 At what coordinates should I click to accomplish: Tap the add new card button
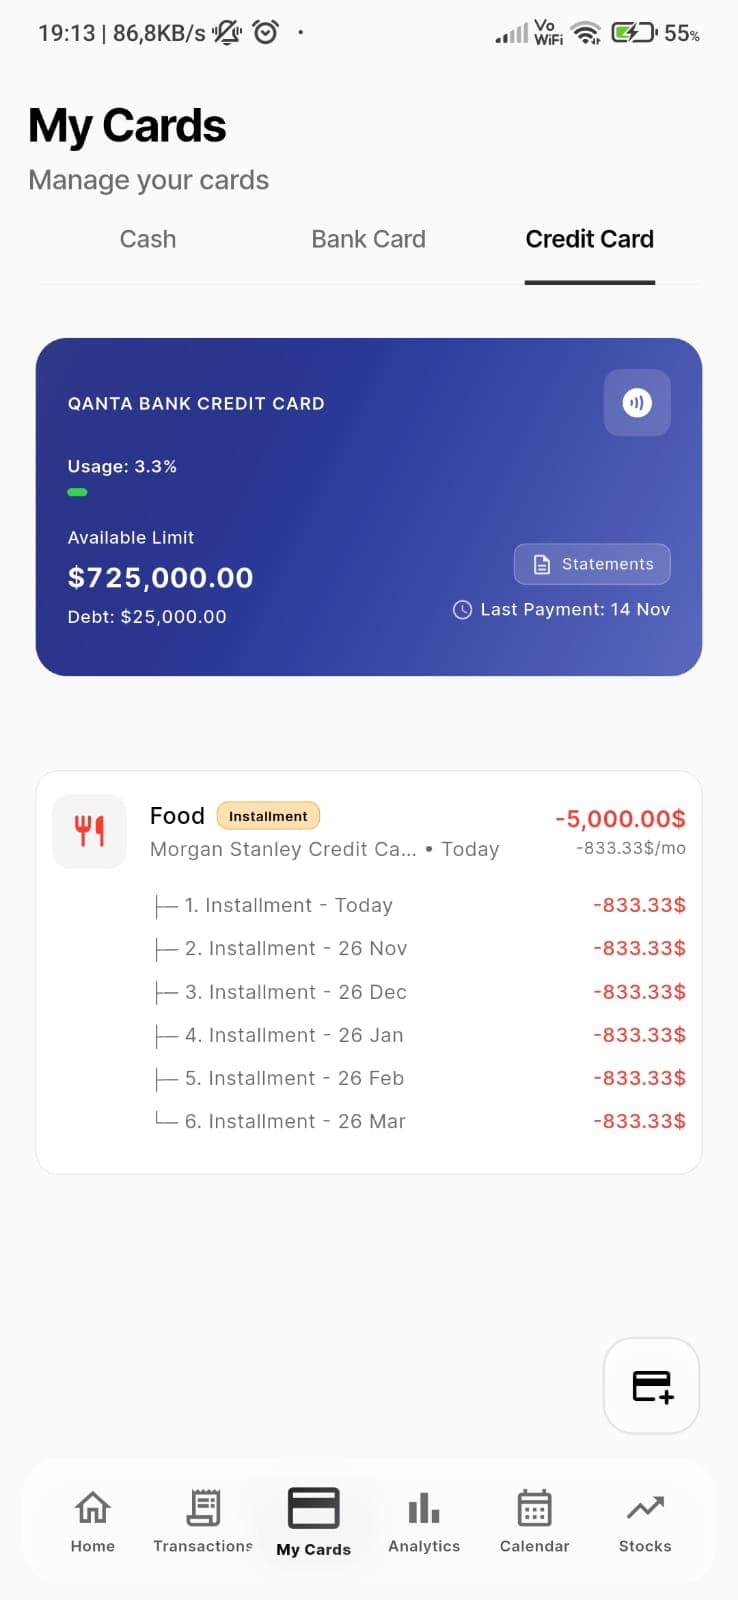pos(652,1386)
